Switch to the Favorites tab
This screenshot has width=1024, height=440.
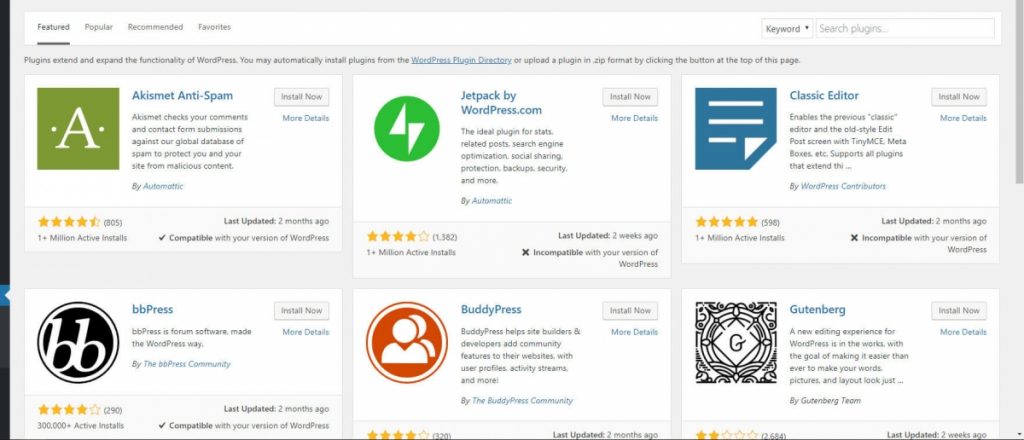(214, 27)
